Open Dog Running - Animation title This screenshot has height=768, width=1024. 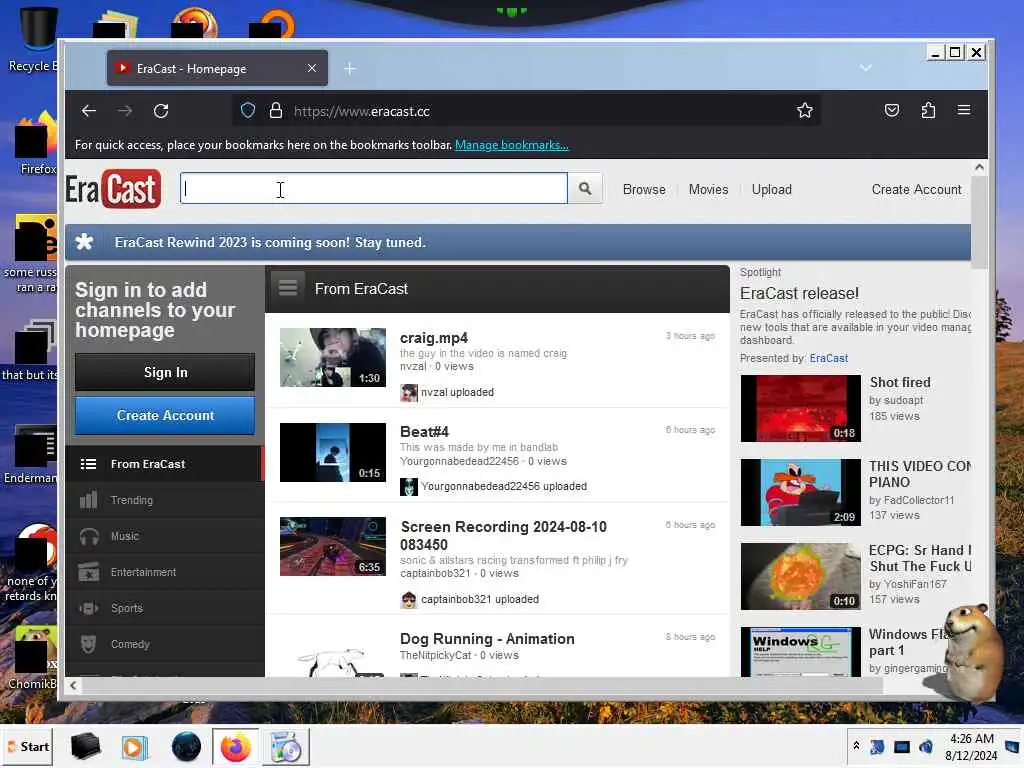pos(487,639)
